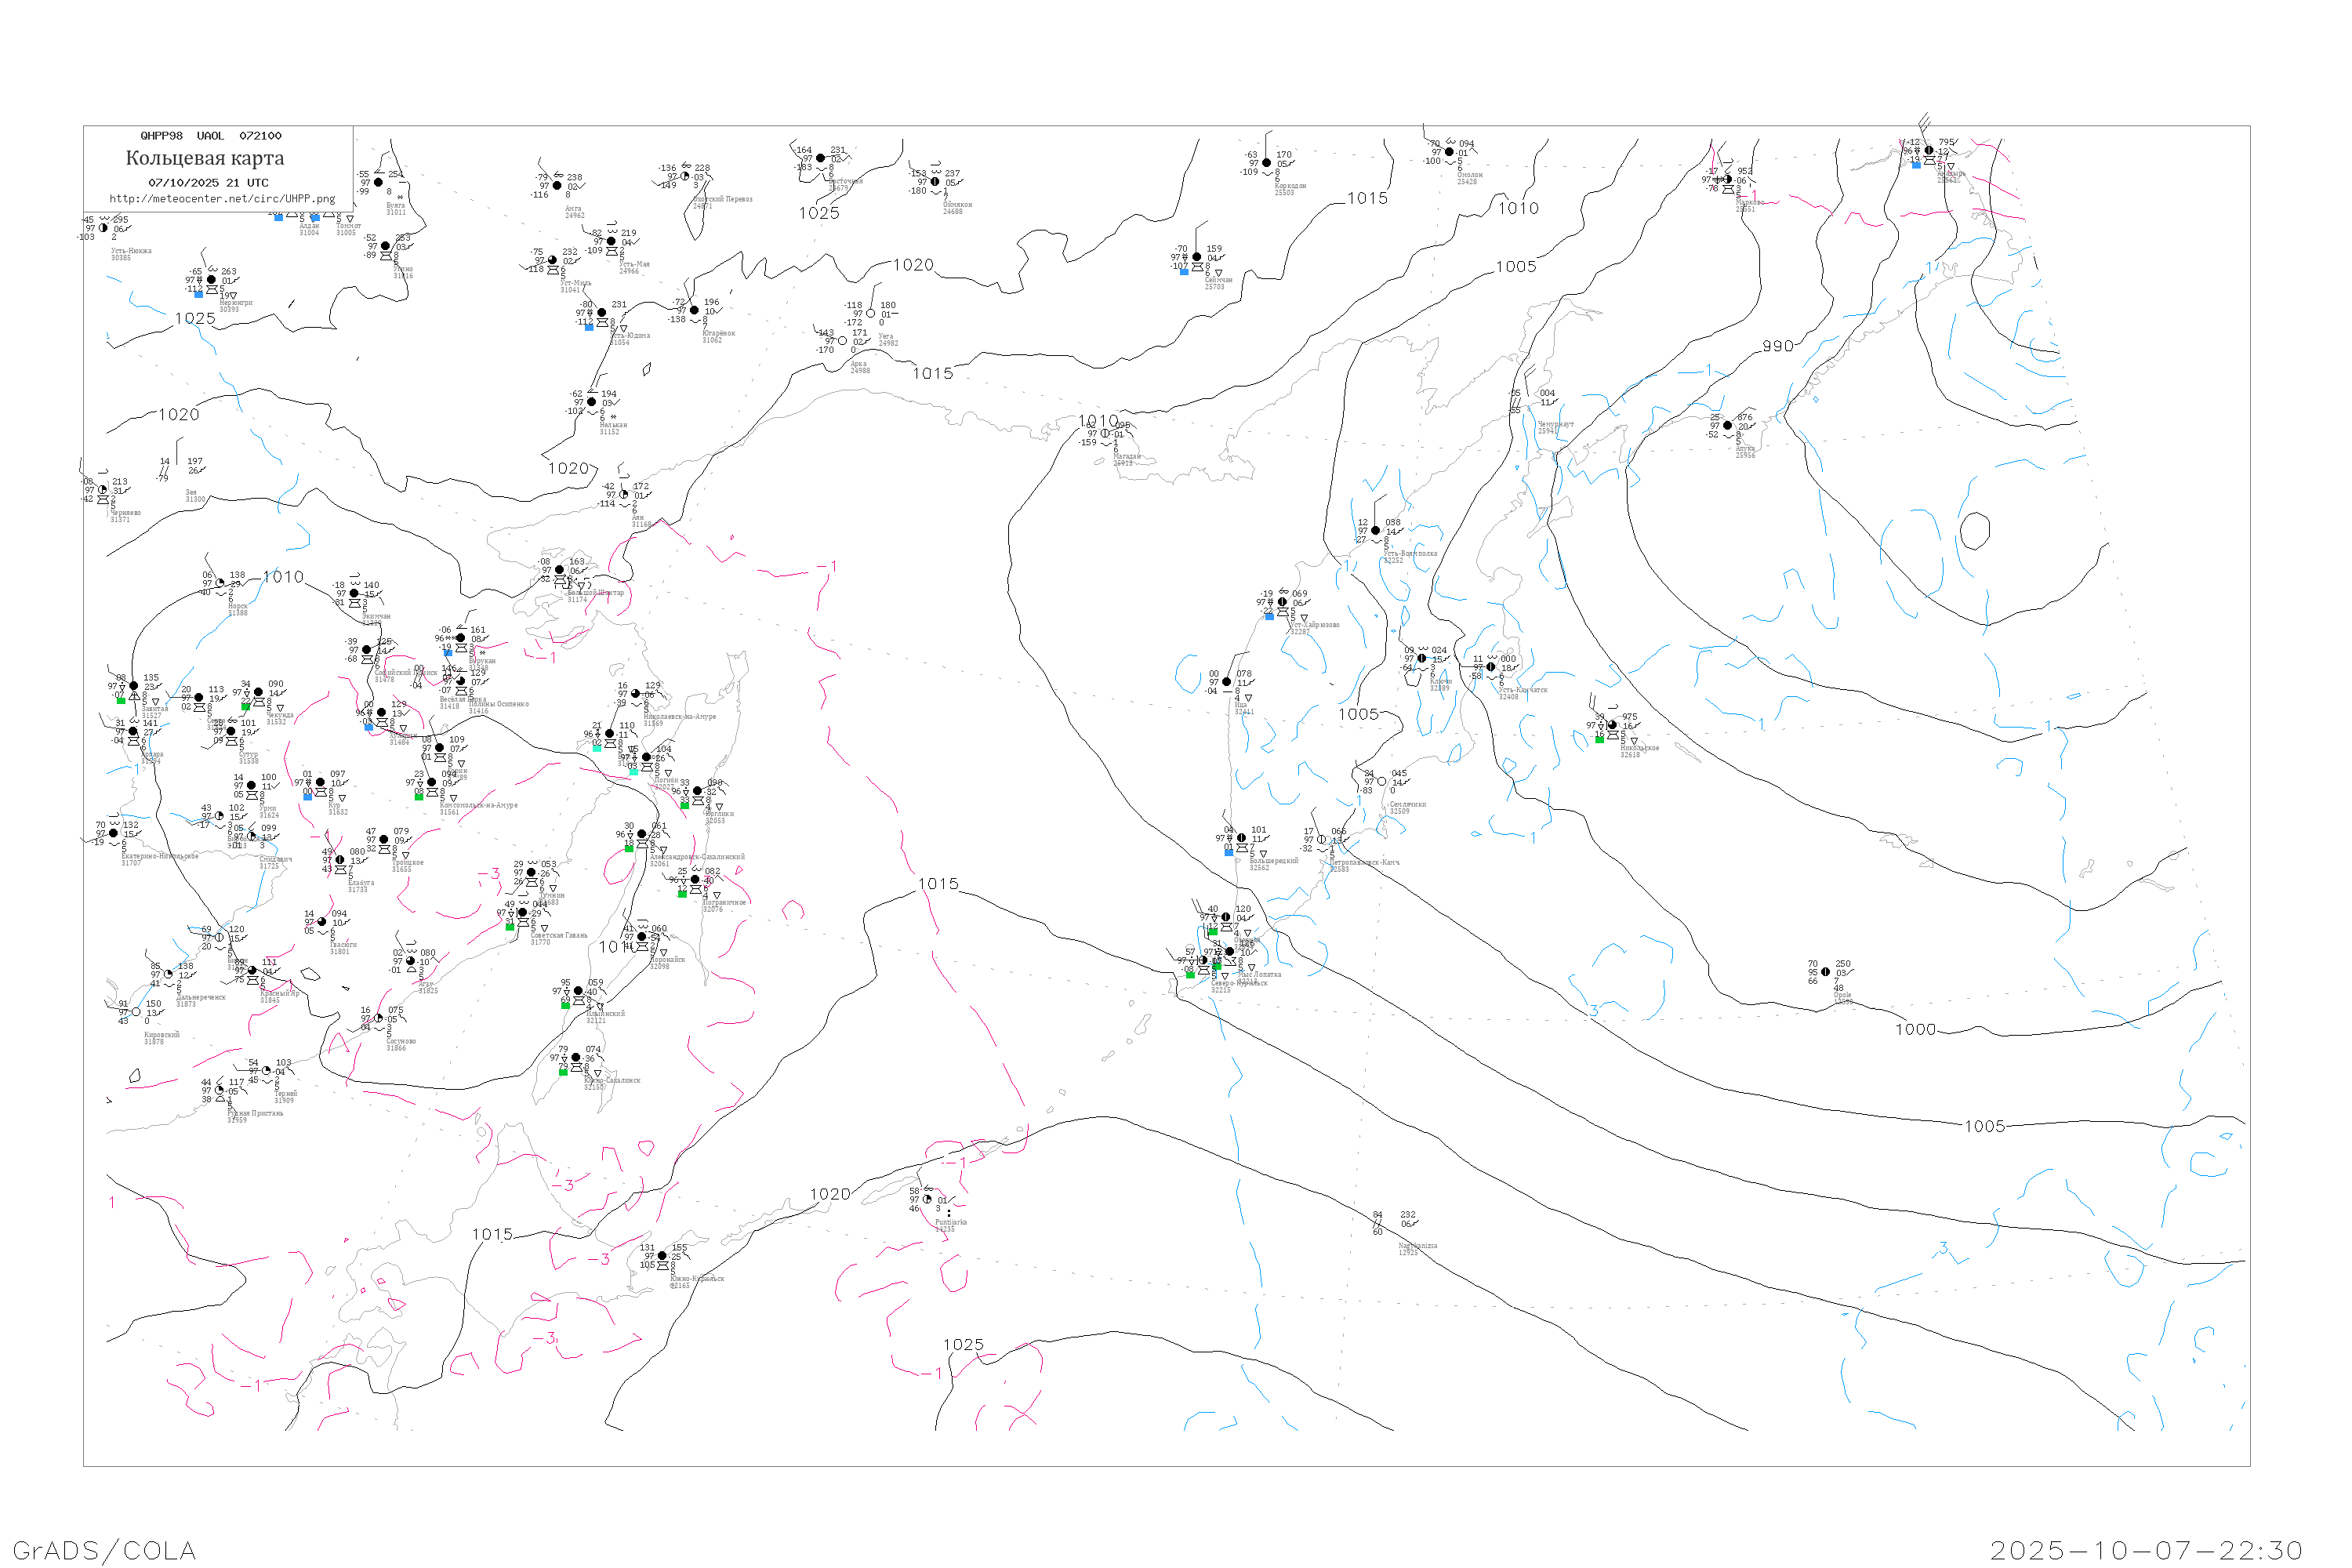Click the blue square below Нерюнгри station

pos(198,294)
